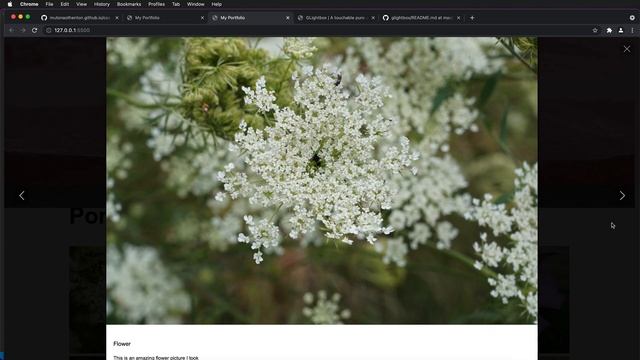This screenshot has width=640, height=360.
Task: Go to the next lightbox image
Action: tap(622, 196)
